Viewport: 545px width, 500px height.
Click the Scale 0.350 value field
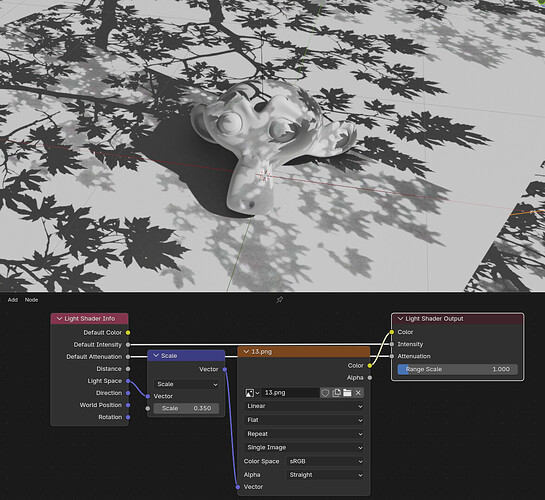pyautogui.click(x=186, y=408)
